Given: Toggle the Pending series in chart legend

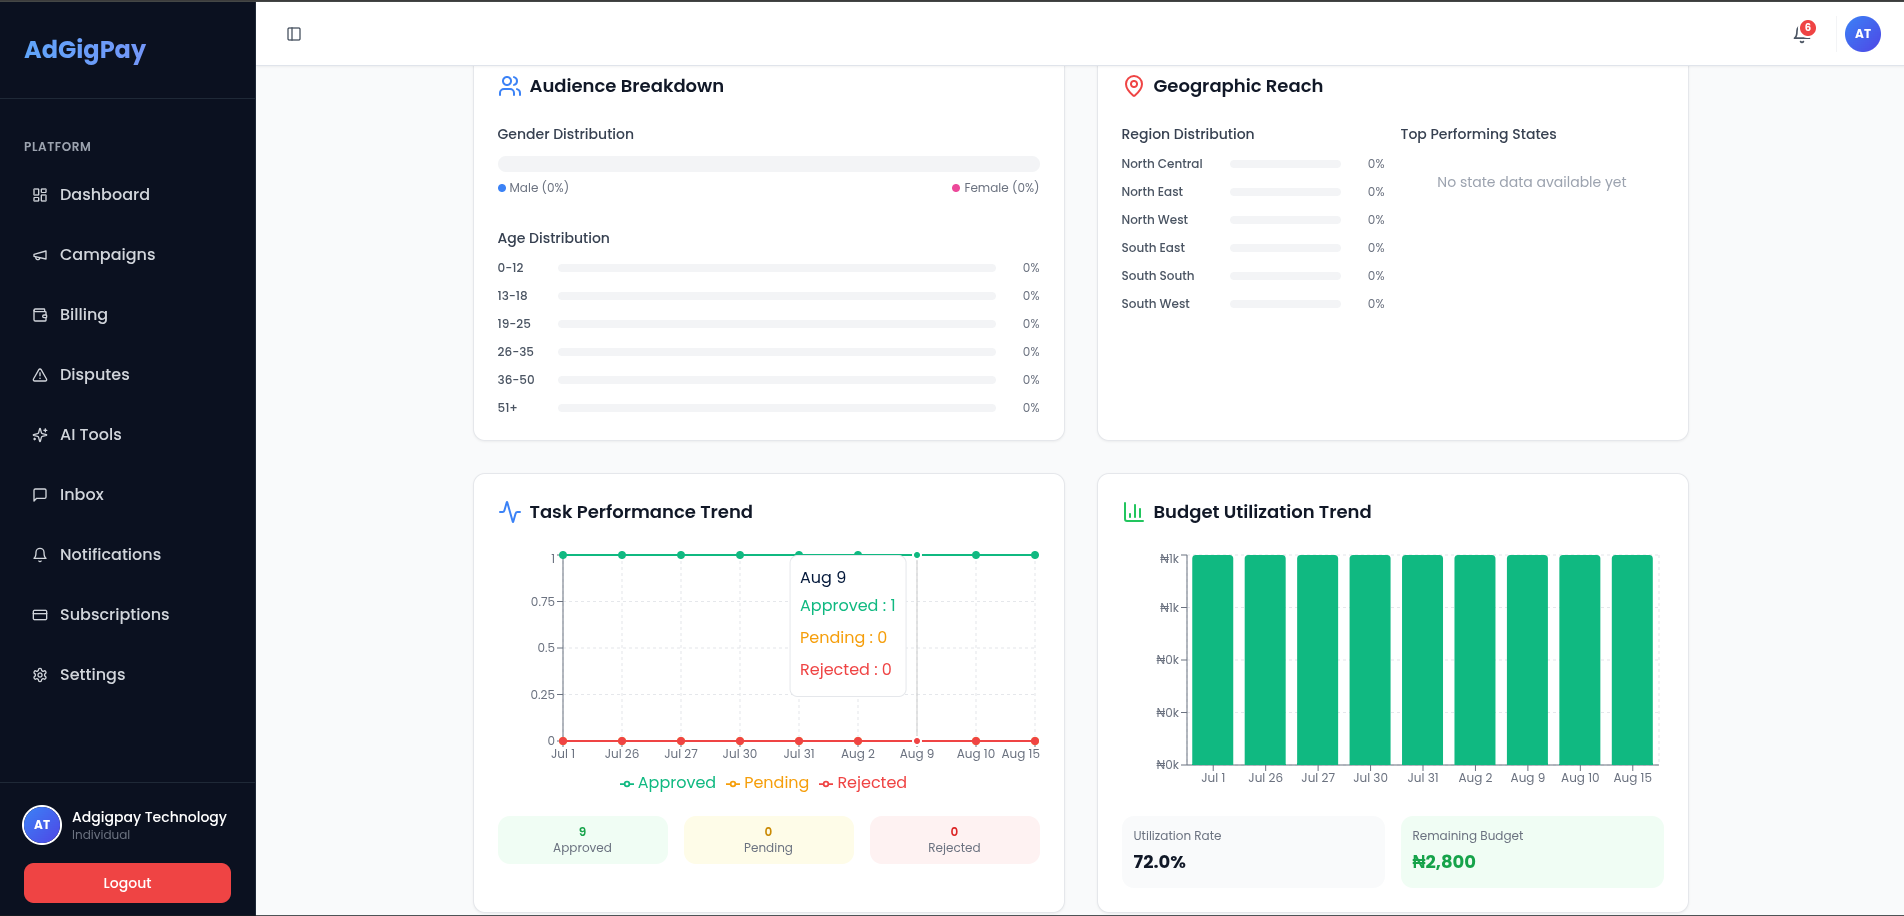Looking at the screenshot, I should coord(767,783).
